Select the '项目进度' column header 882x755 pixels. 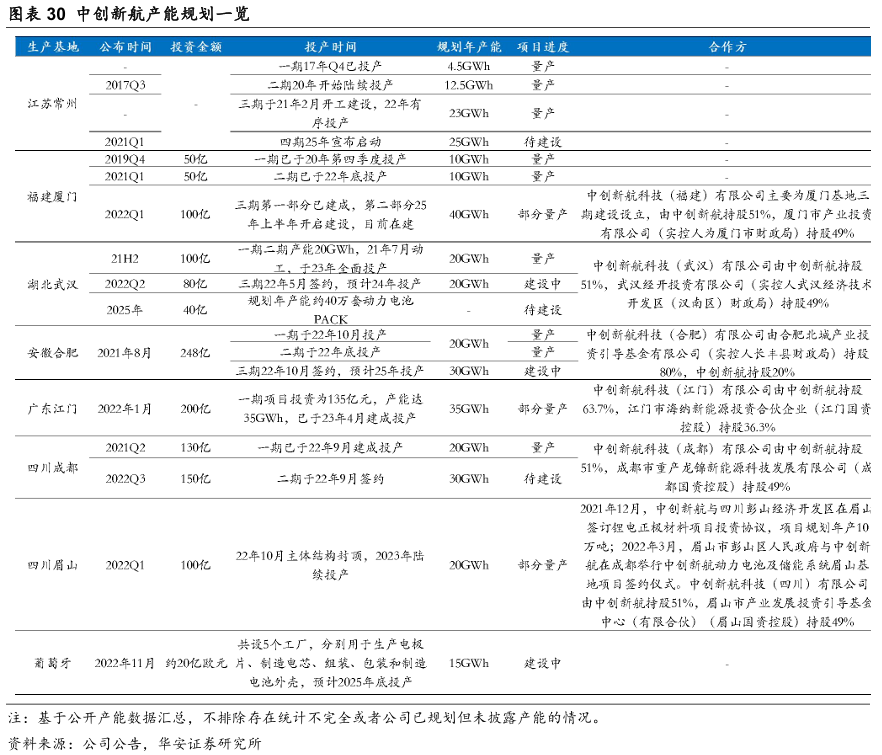click(543, 47)
